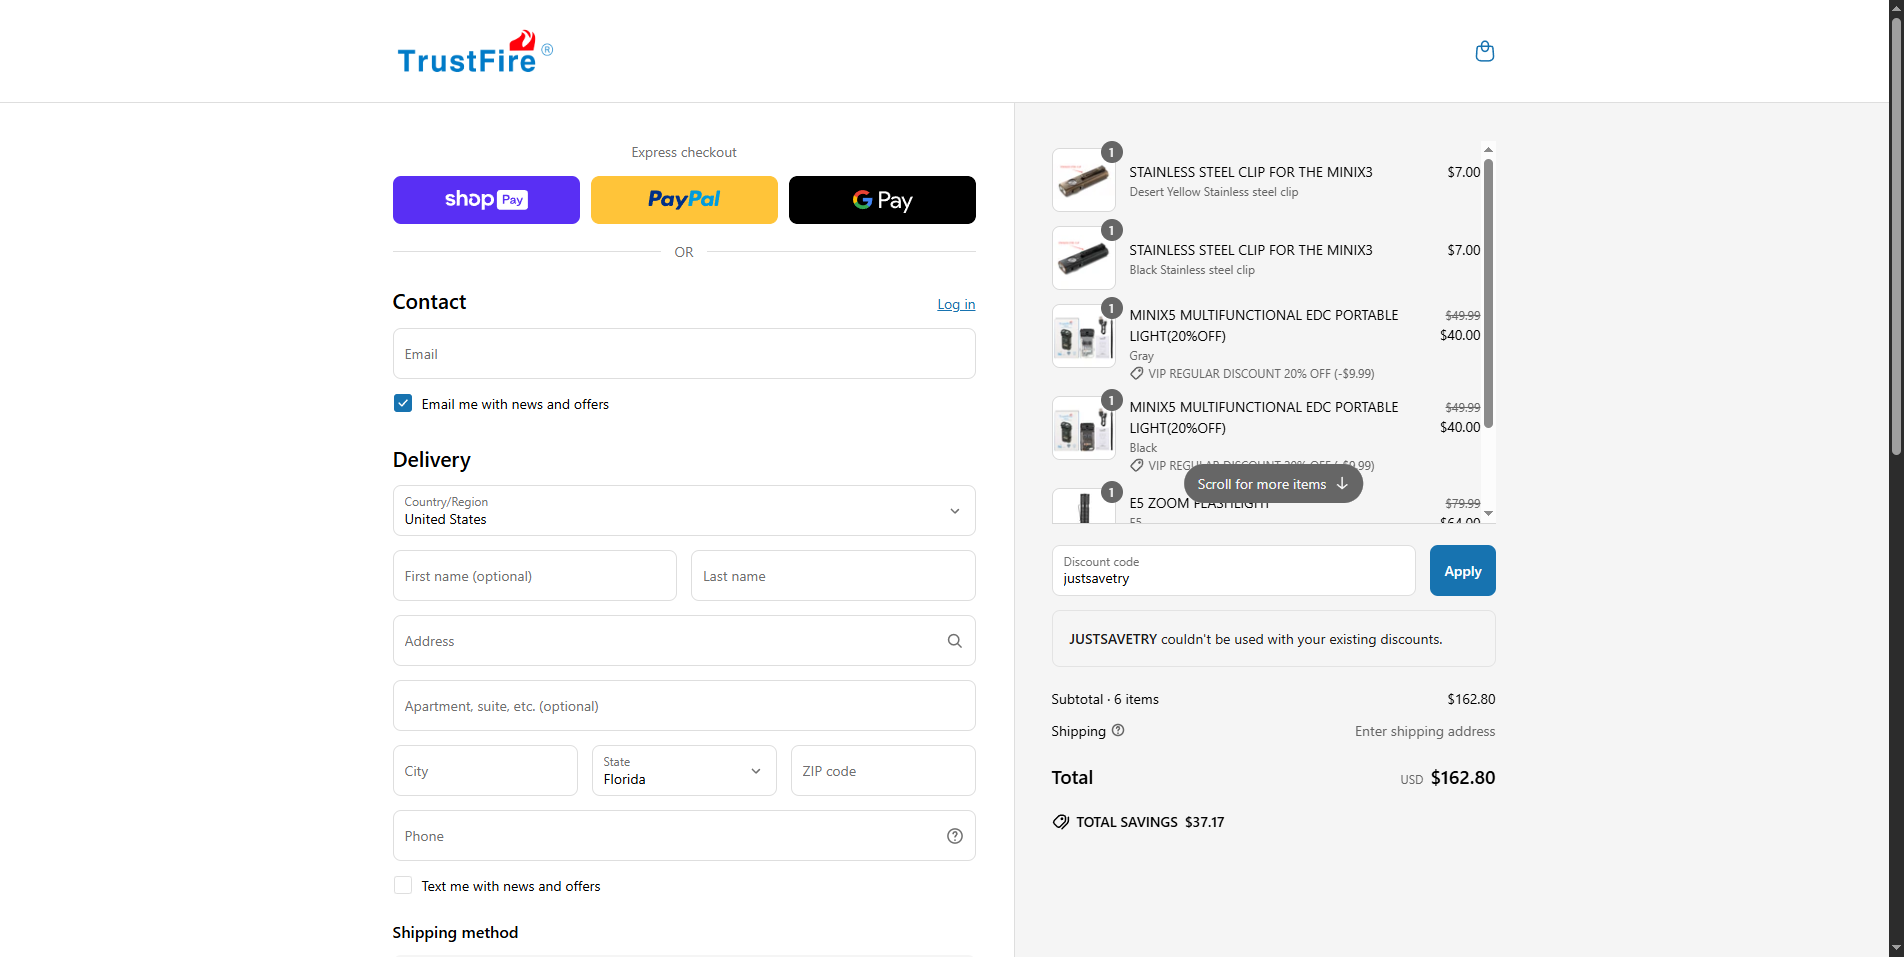The height and width of the screenshot is (957, 1904).
Task: Focus the City field
Action: point(485,771)
